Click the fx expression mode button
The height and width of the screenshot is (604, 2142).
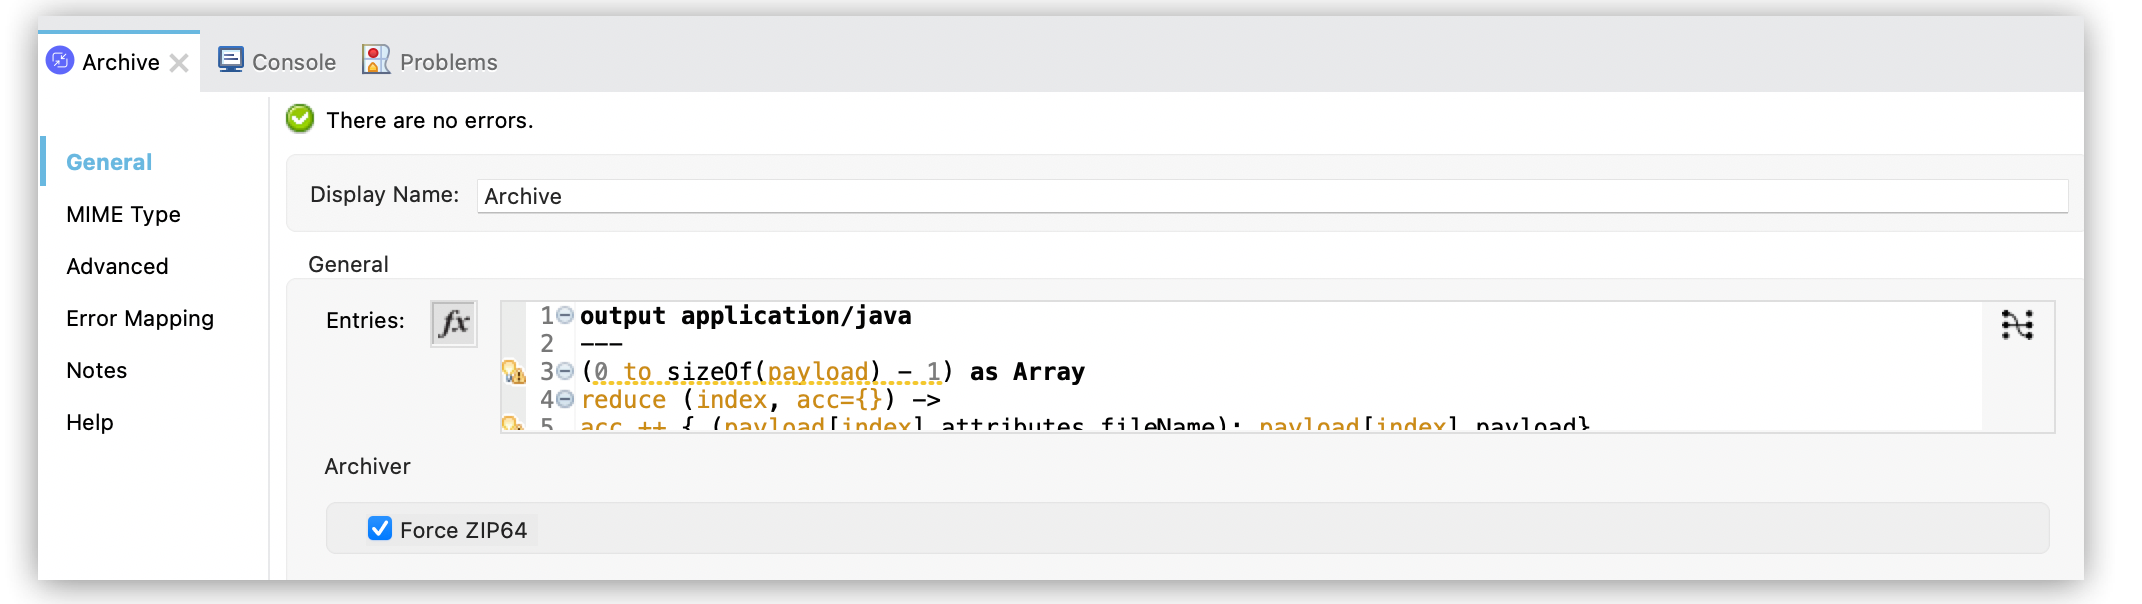(x=454, y=323)
